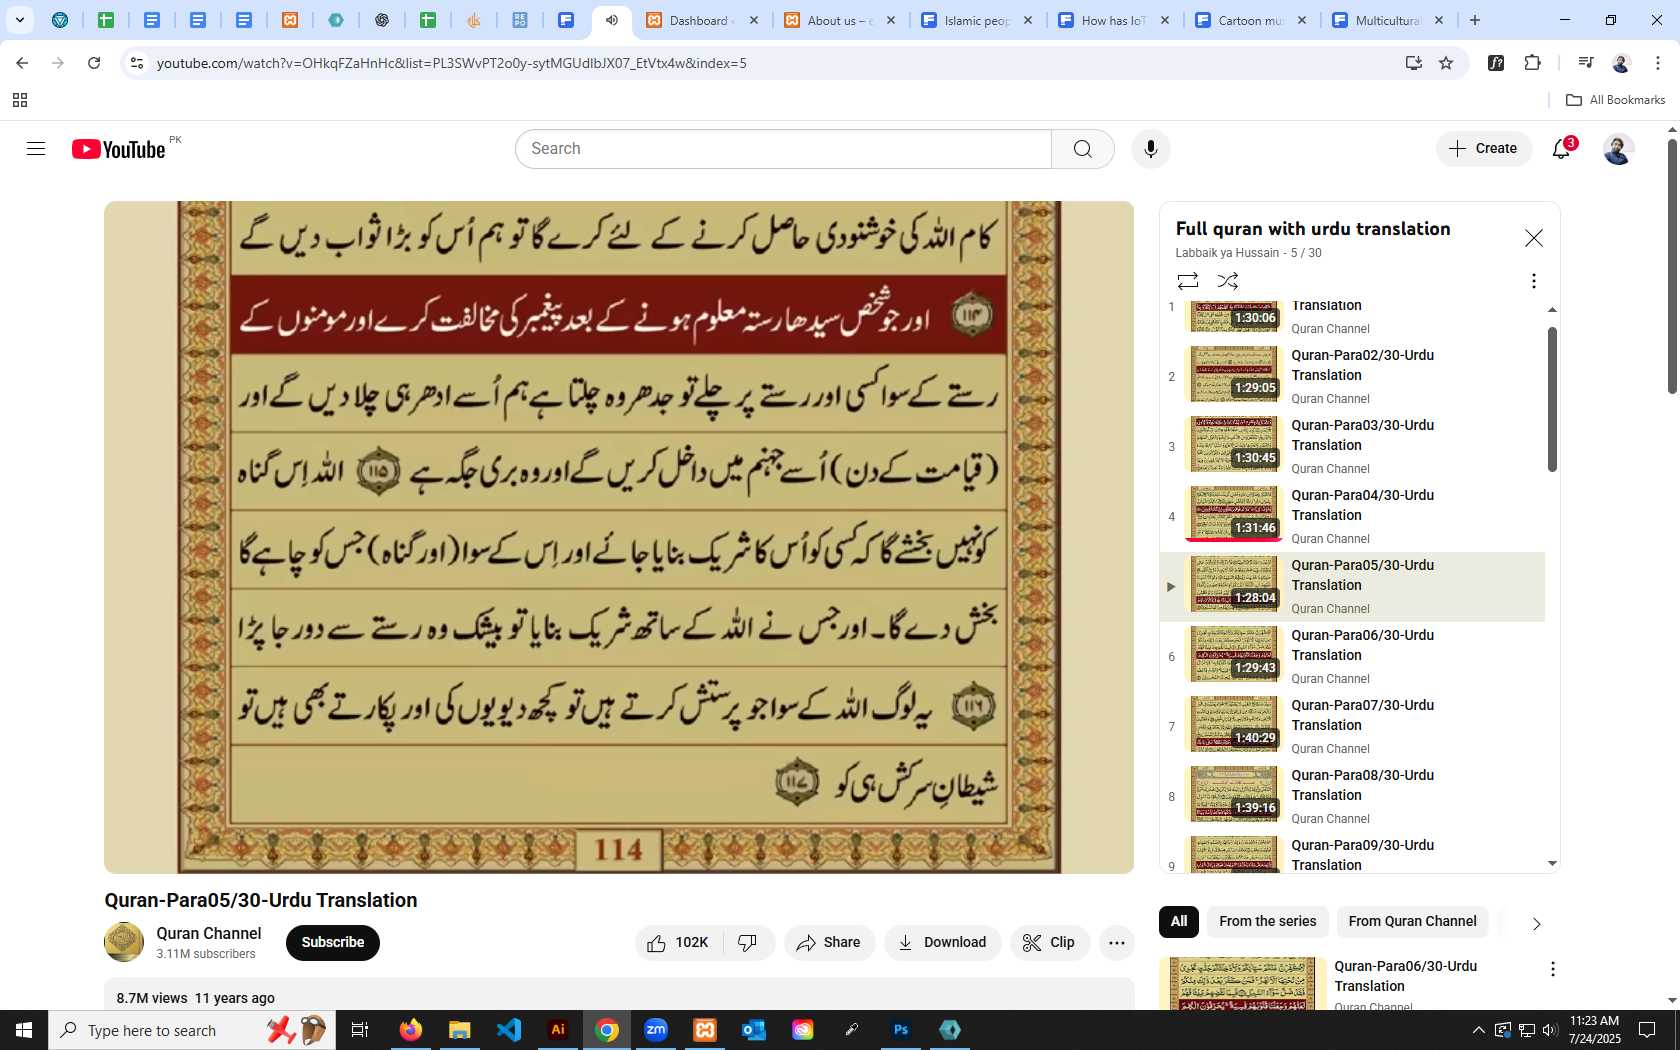Open Visual Studio Code from the taskbar
The image size is (1680, 1050).
pyautogui.click(x=509, y=1030)
